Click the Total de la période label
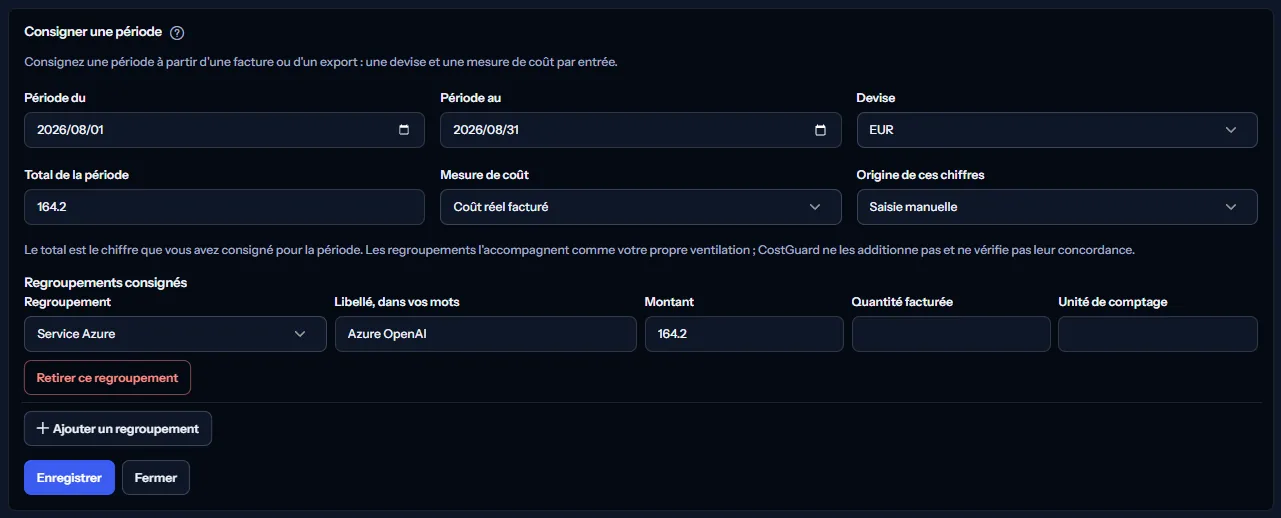The image size is (1281, 518). (x=77, y=175)
